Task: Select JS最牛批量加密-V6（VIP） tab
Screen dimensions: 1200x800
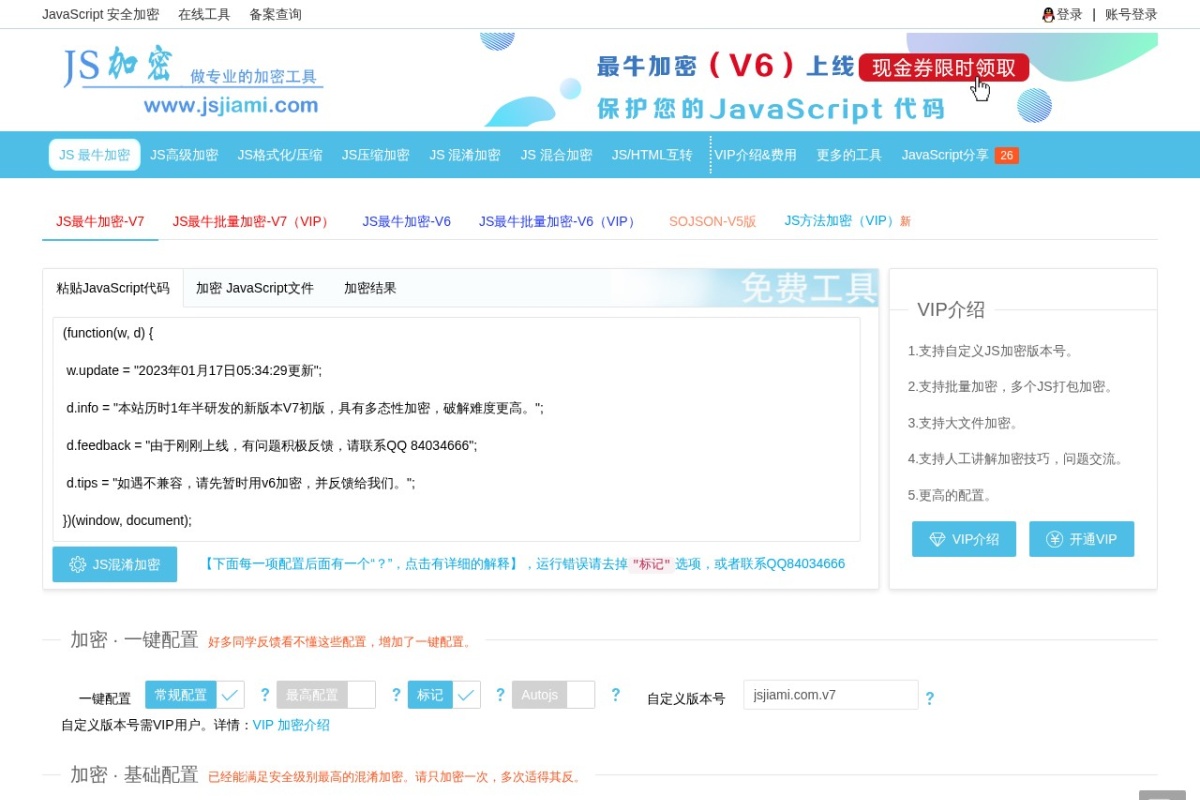Action: tap(560, 221)
